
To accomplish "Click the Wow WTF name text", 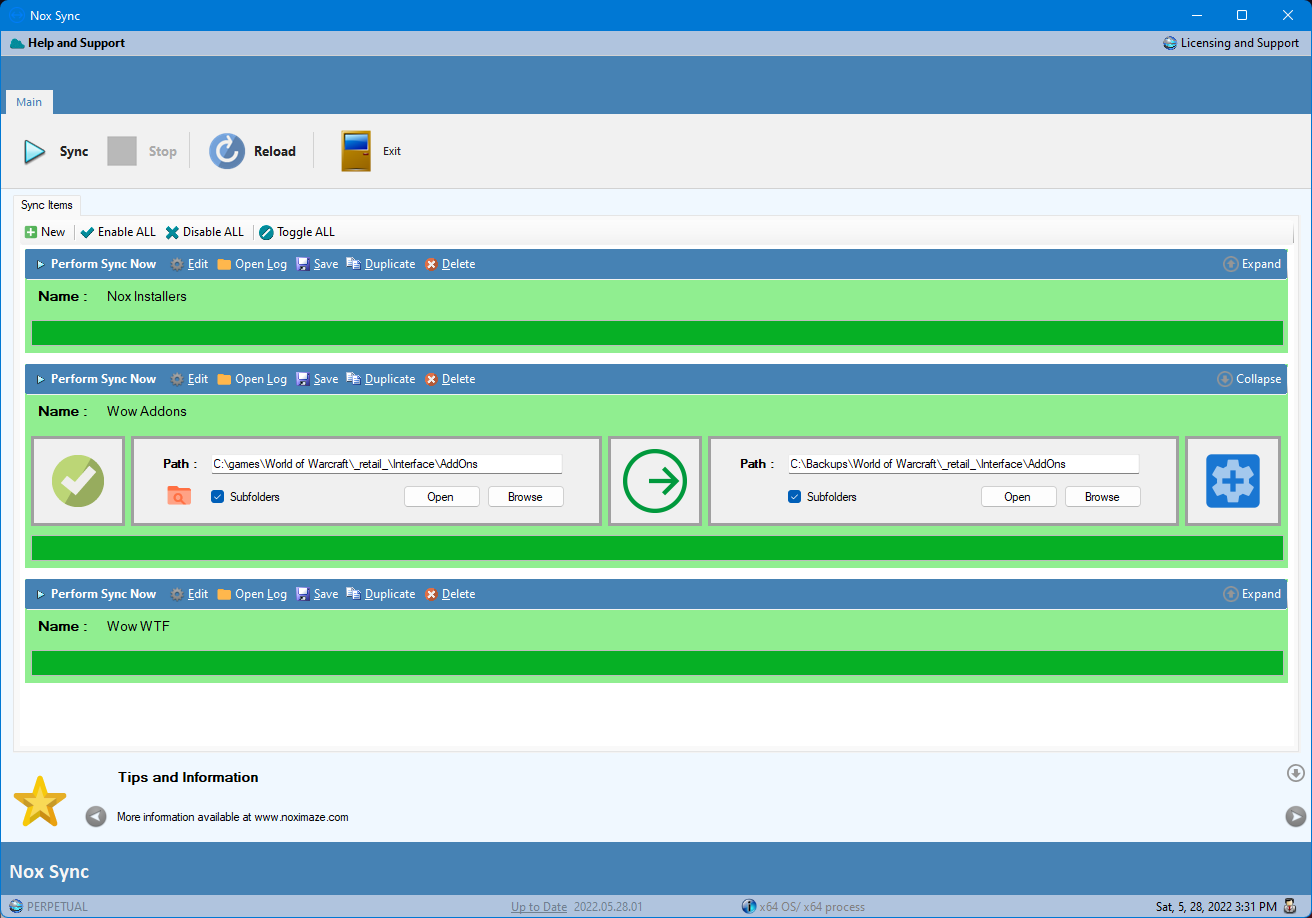I will 139,627.
